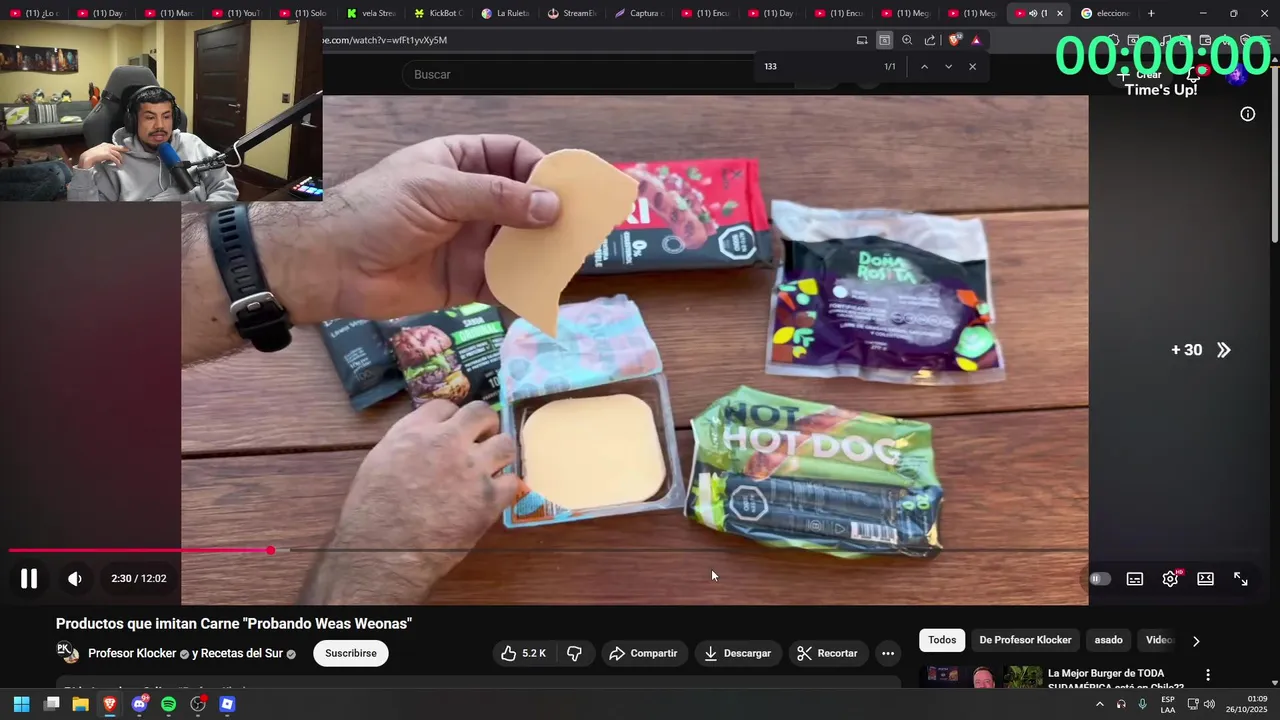Click the Crear create button
Screen dimensions: 1280x720
pyautogui.click(x=1140, y=74)
